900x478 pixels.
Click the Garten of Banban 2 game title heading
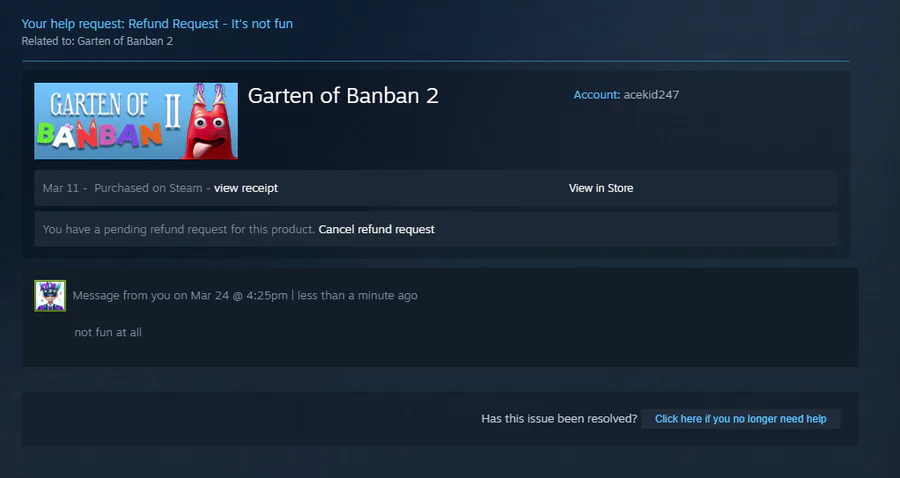(x=343, y=95)
